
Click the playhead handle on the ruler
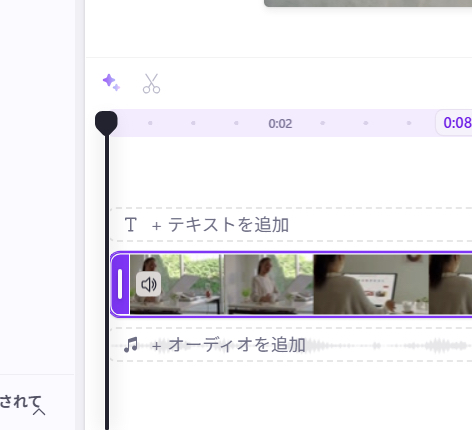pyautogui.click(x=106, y=123)
